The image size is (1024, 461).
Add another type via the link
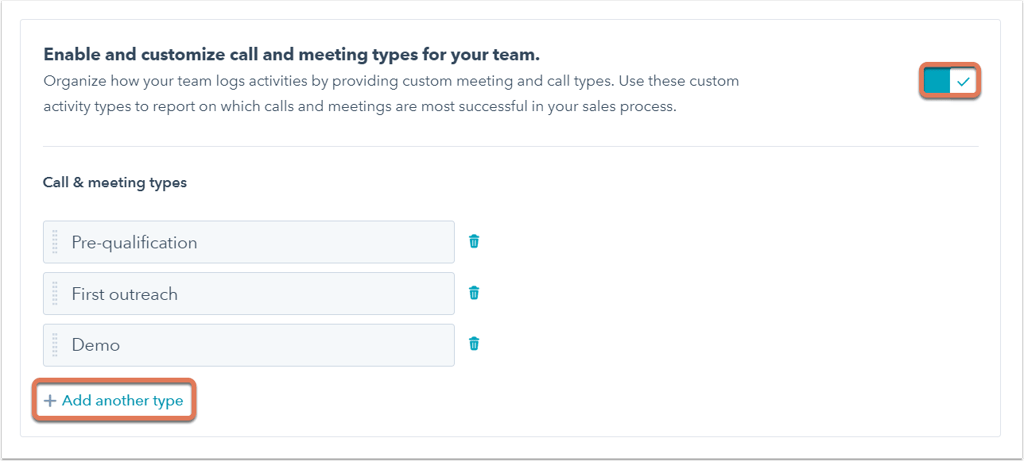tap(114, 401)
